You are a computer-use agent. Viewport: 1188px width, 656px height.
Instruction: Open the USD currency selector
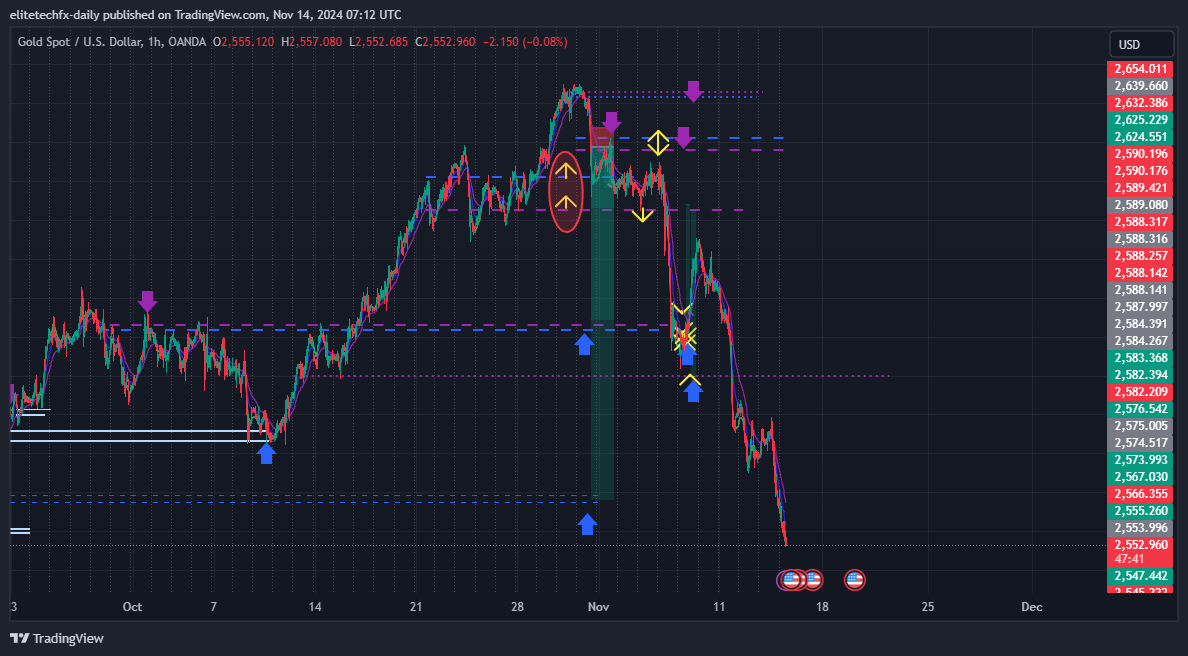[x=1140, y=45]
